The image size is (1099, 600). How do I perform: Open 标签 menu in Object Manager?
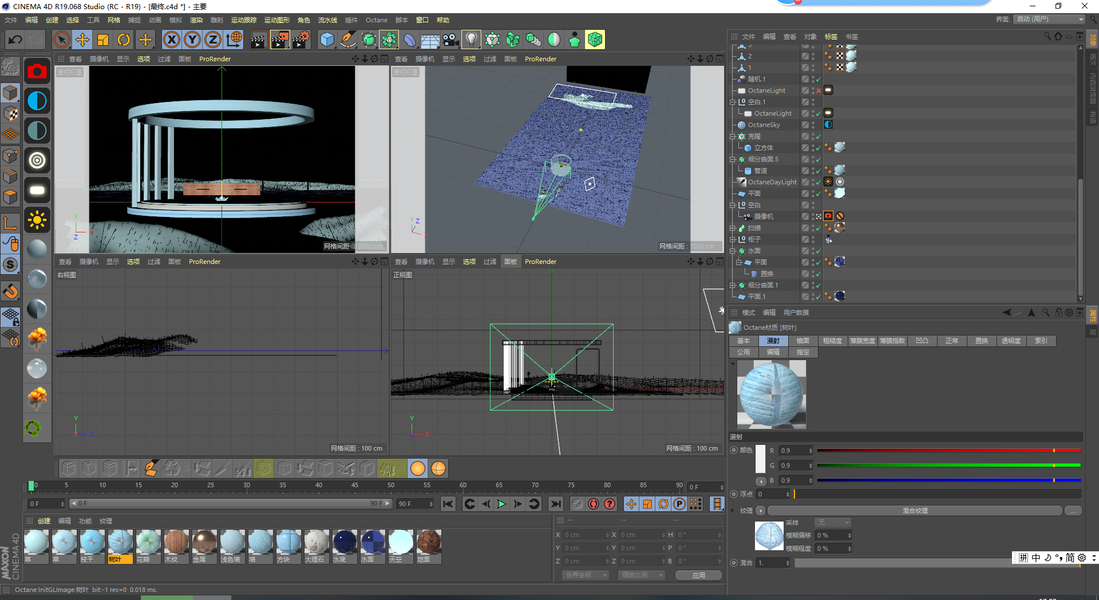coord(831,36)
